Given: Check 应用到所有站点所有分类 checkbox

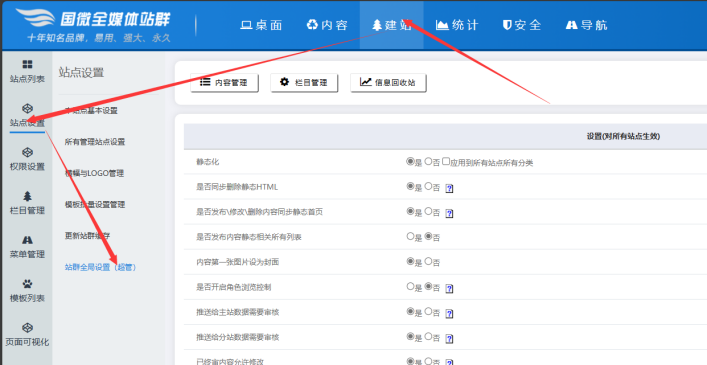Looking at the screenshot, I should (x=446, y=161).
